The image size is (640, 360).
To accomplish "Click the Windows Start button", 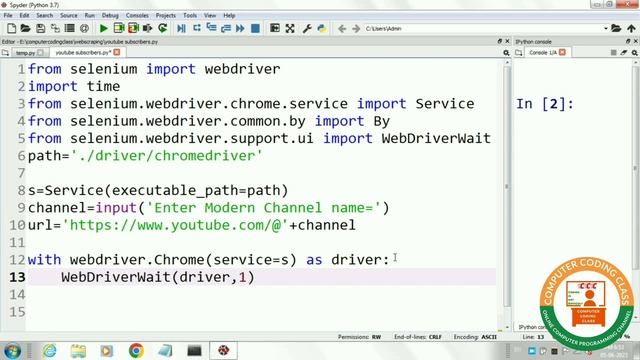I will point(12,351).
